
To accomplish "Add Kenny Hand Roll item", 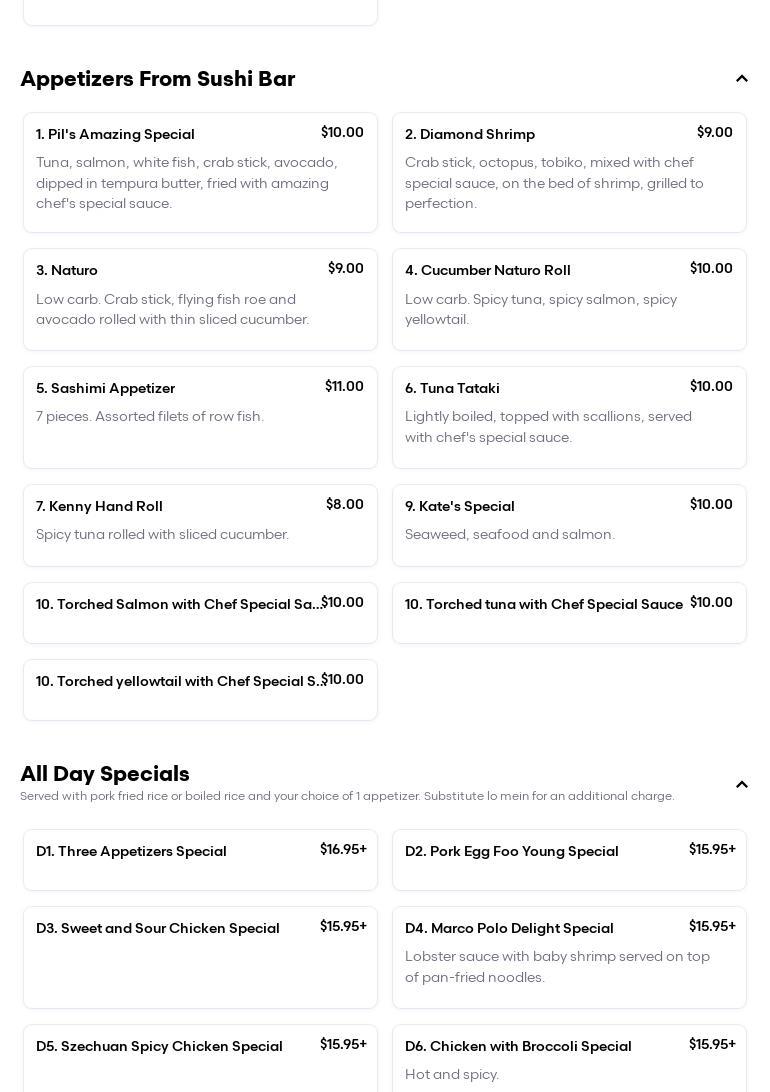I will click(200, 525).
